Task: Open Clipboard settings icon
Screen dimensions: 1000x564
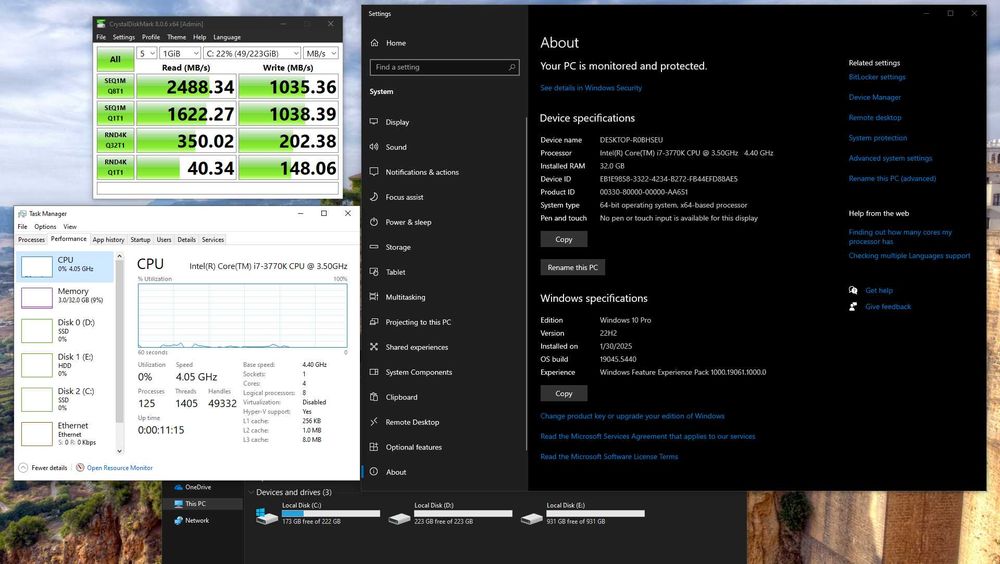Action: (x=374, y=397)
